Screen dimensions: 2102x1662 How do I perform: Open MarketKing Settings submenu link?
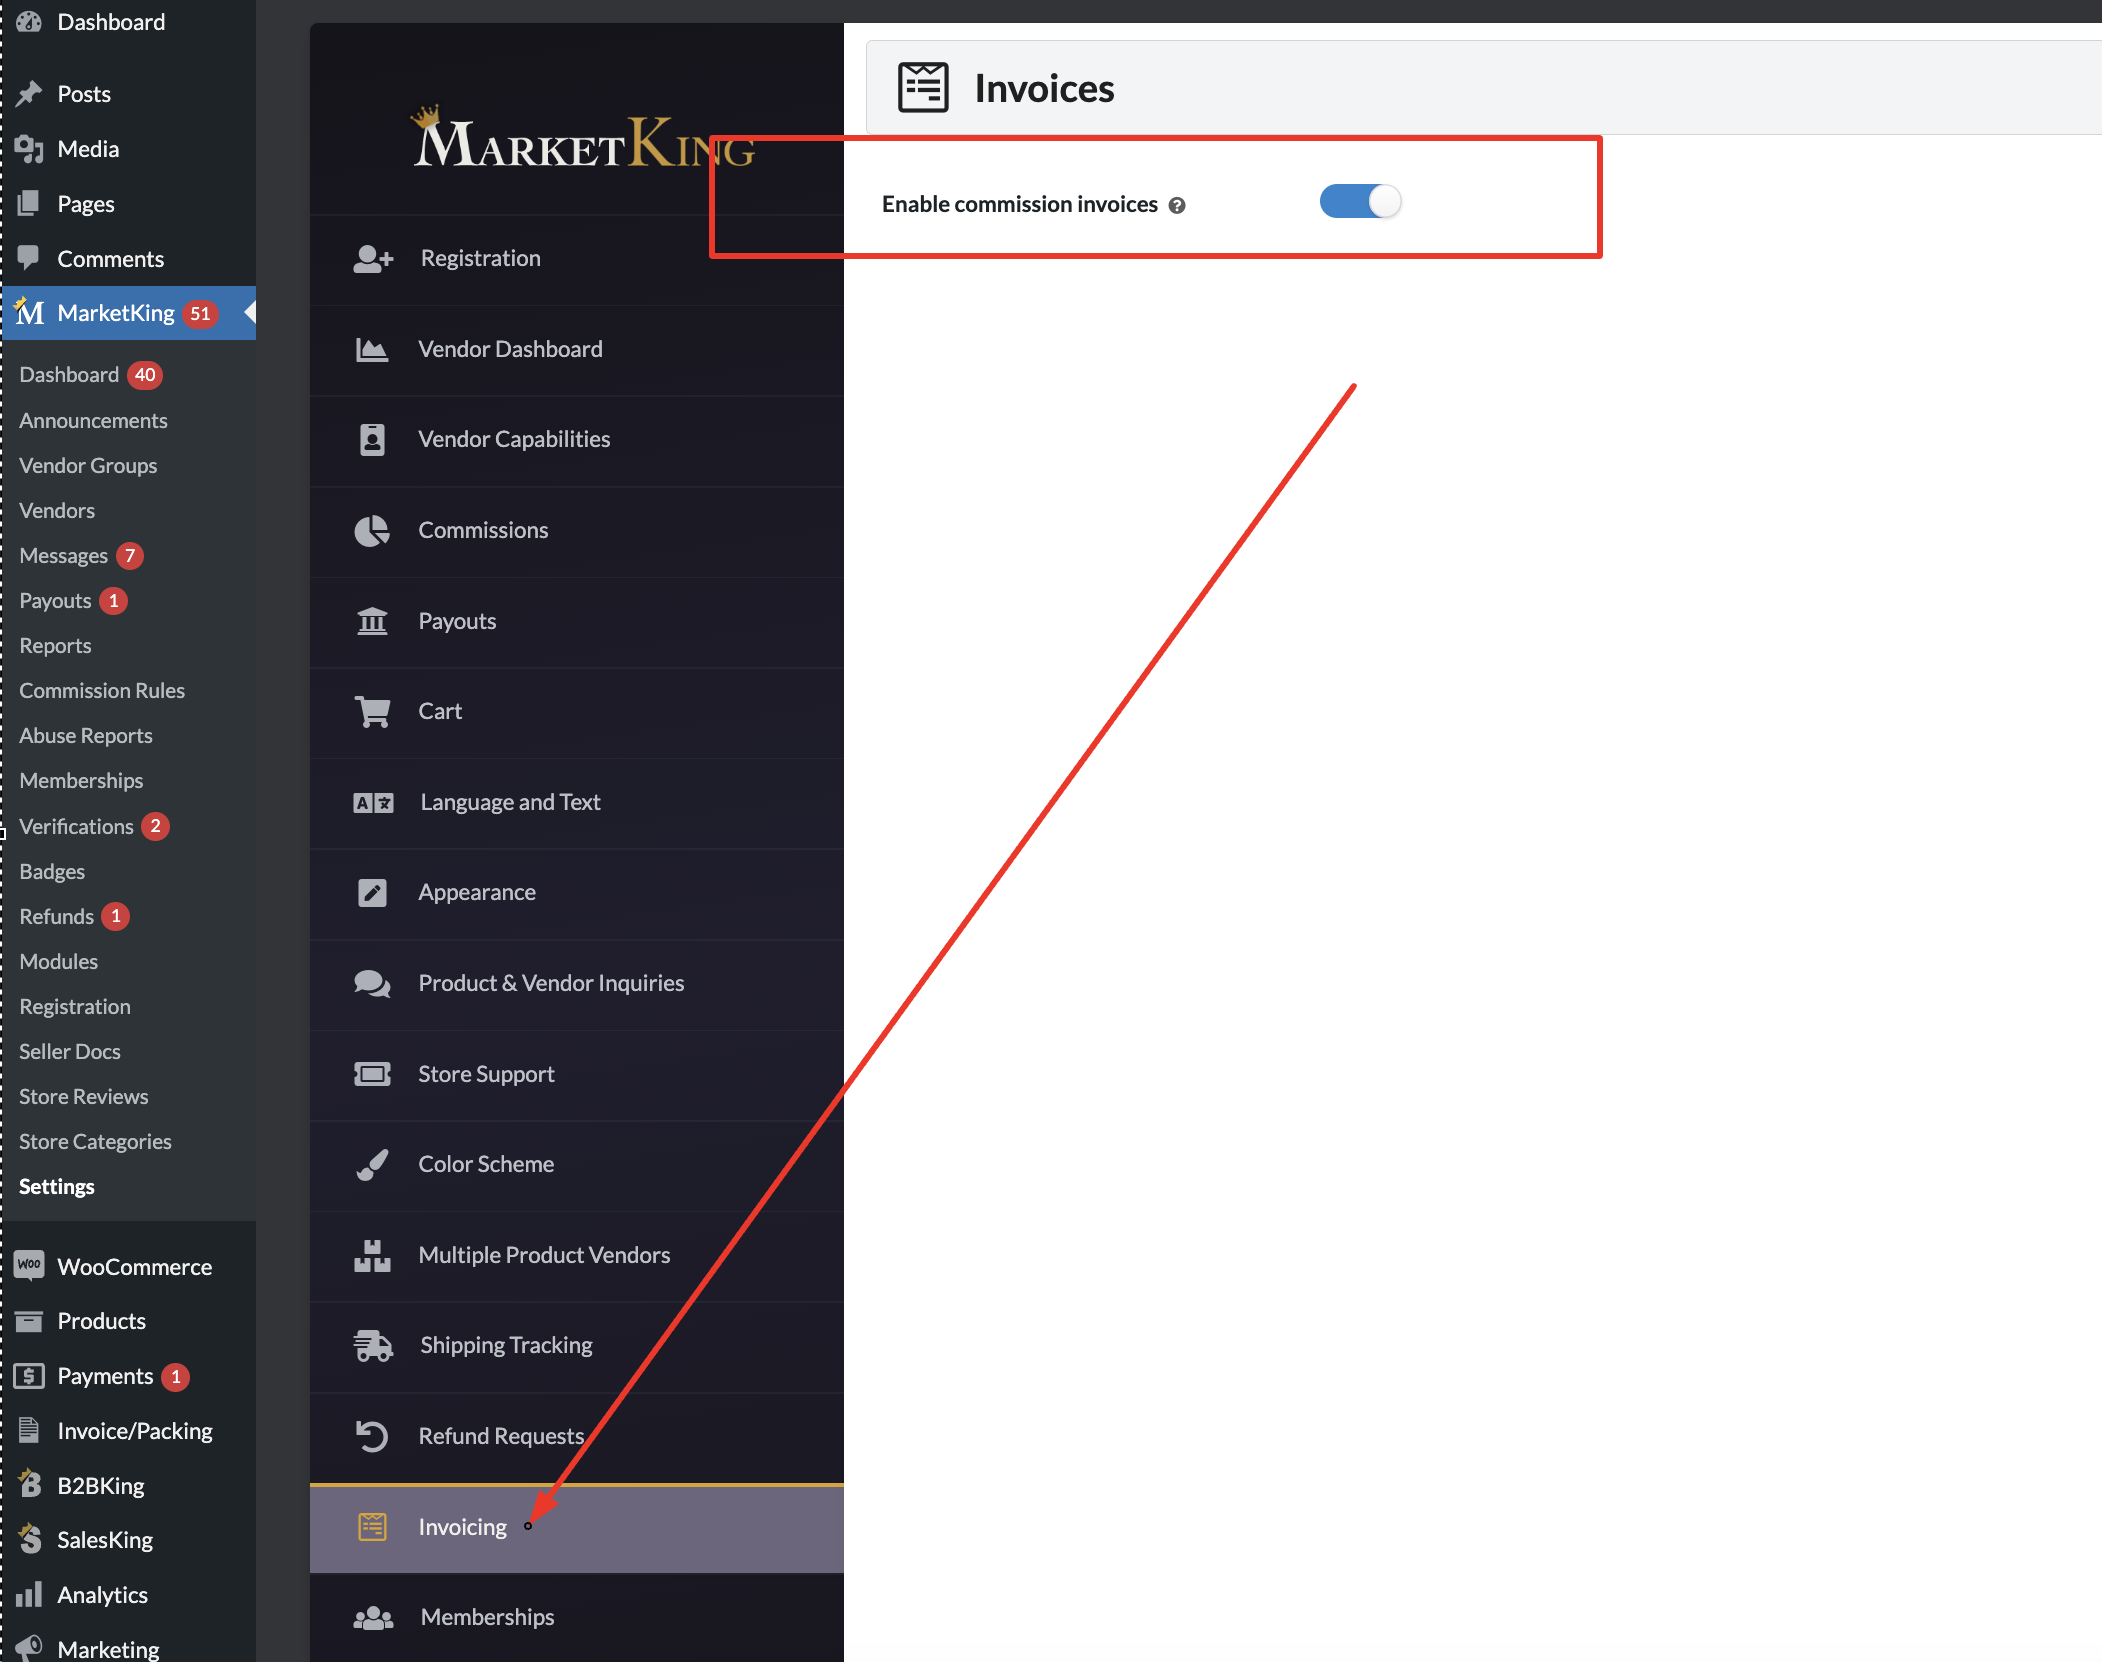(57, 1187)
